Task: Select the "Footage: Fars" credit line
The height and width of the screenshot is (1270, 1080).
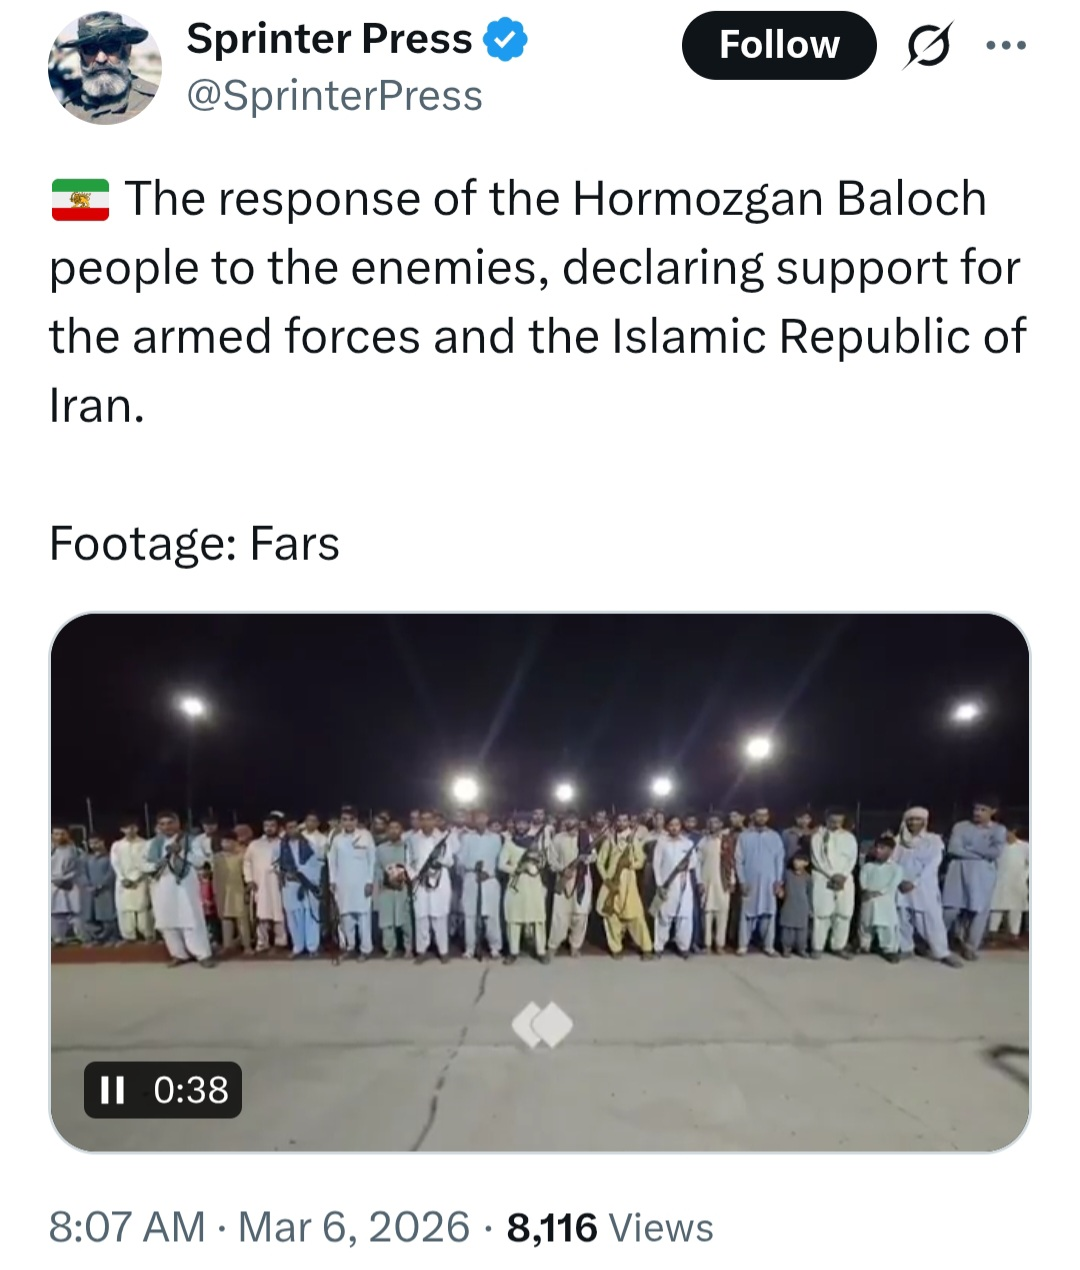Action: click(195, 545)
